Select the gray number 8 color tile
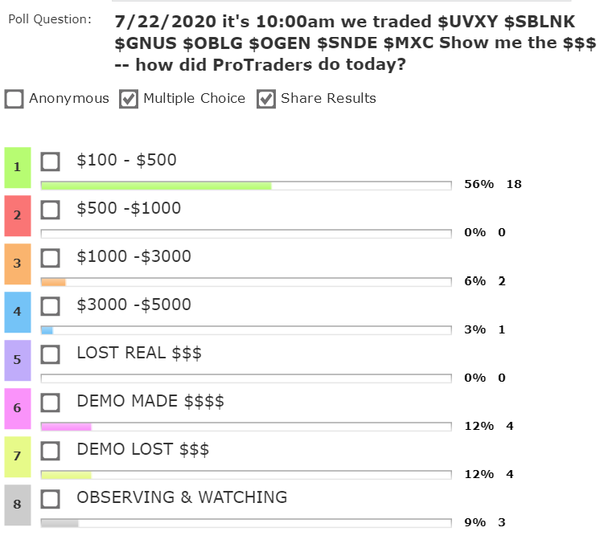600x552 pixels. tap(18, 504)
